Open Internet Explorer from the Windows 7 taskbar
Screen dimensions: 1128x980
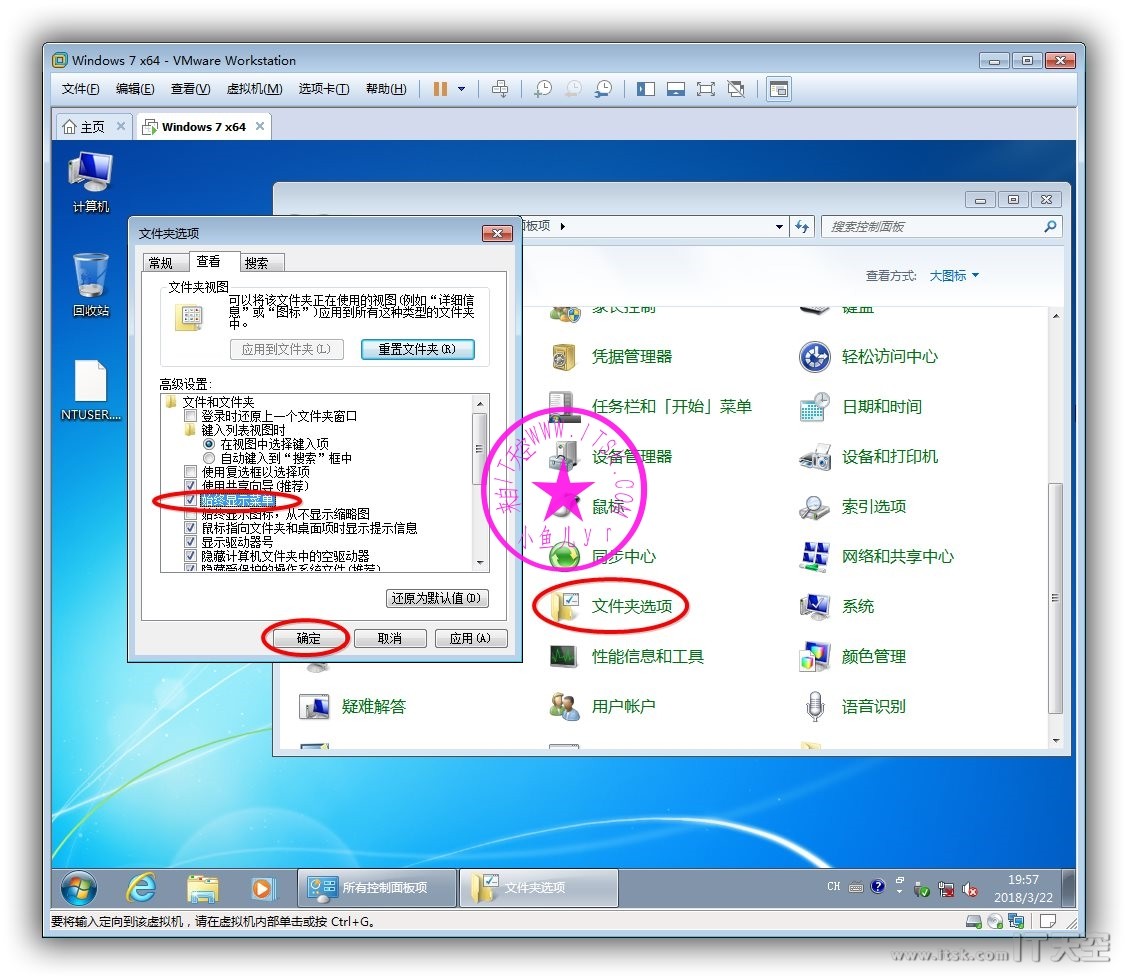pos(141,887)
